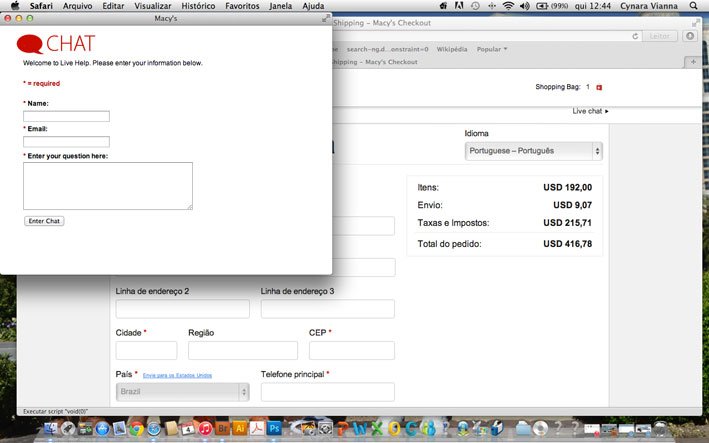This screenshot has height=443, width=709.
Task: Open the search-ng.d bookmark link
Action: pos(388,49)
